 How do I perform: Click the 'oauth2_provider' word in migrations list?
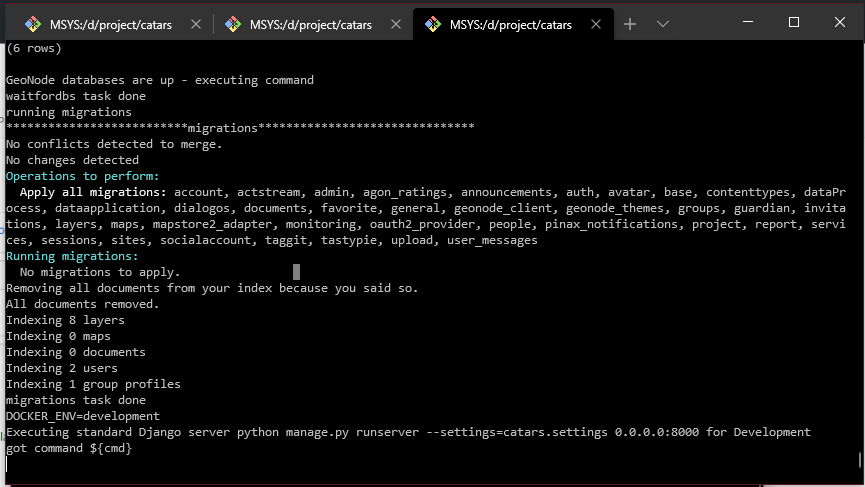click(x=422, y=224)
